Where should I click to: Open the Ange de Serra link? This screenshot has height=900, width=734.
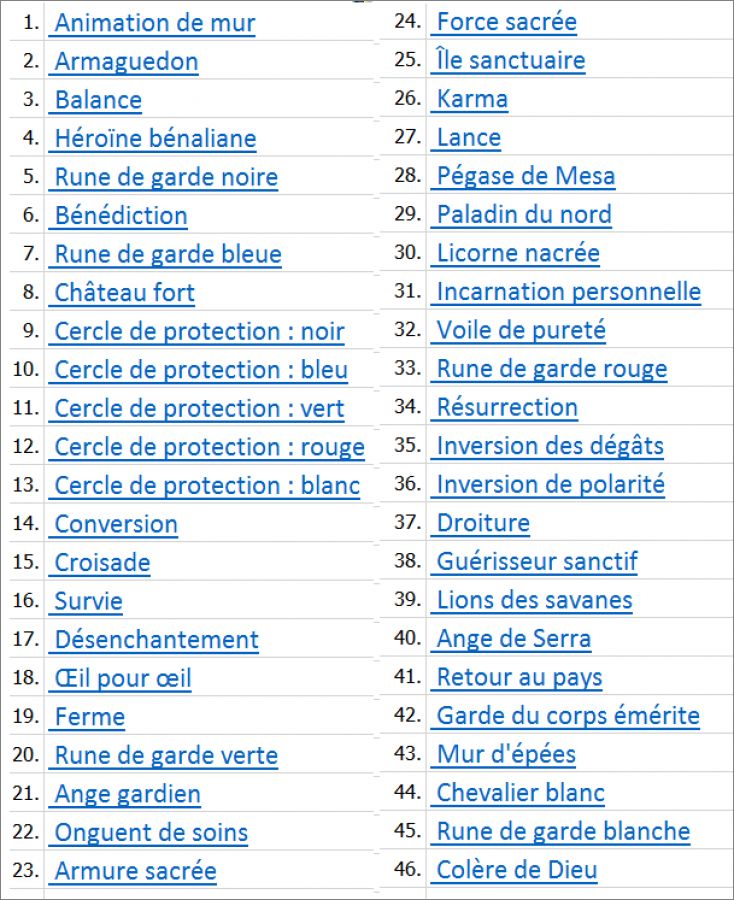coord(513,640)
